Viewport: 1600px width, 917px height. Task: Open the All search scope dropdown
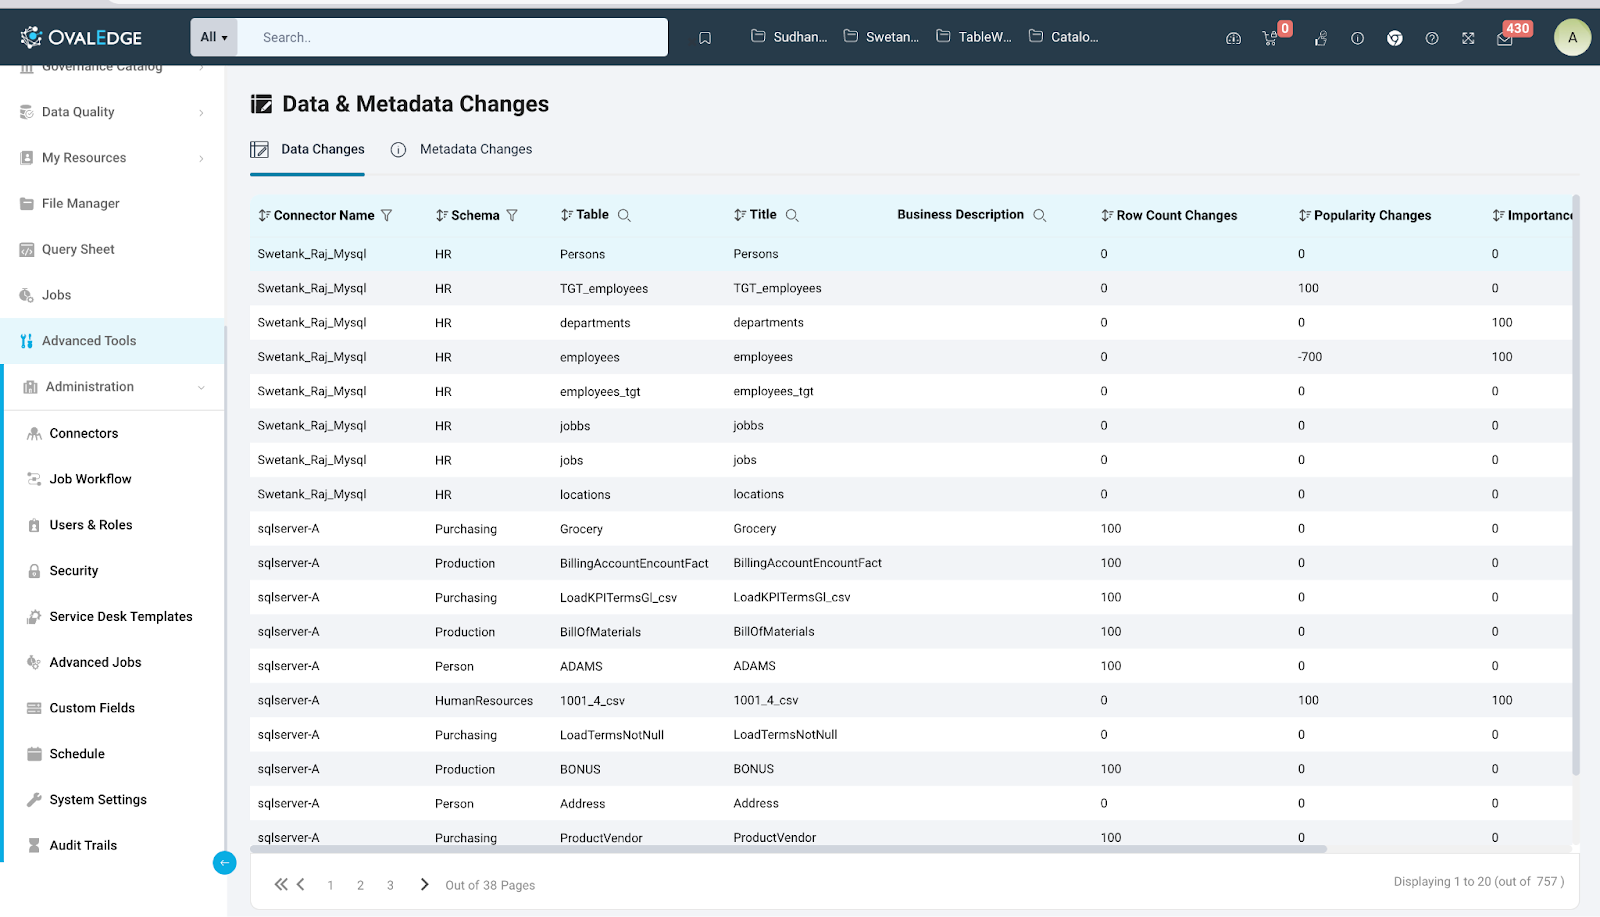click(x=214, y=37)
